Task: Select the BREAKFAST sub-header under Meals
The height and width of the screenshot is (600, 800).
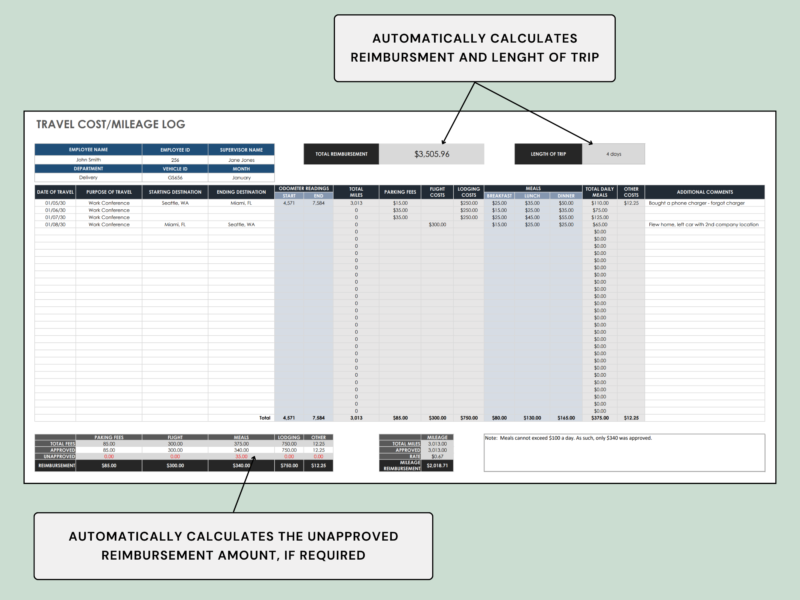Action: 499,196
